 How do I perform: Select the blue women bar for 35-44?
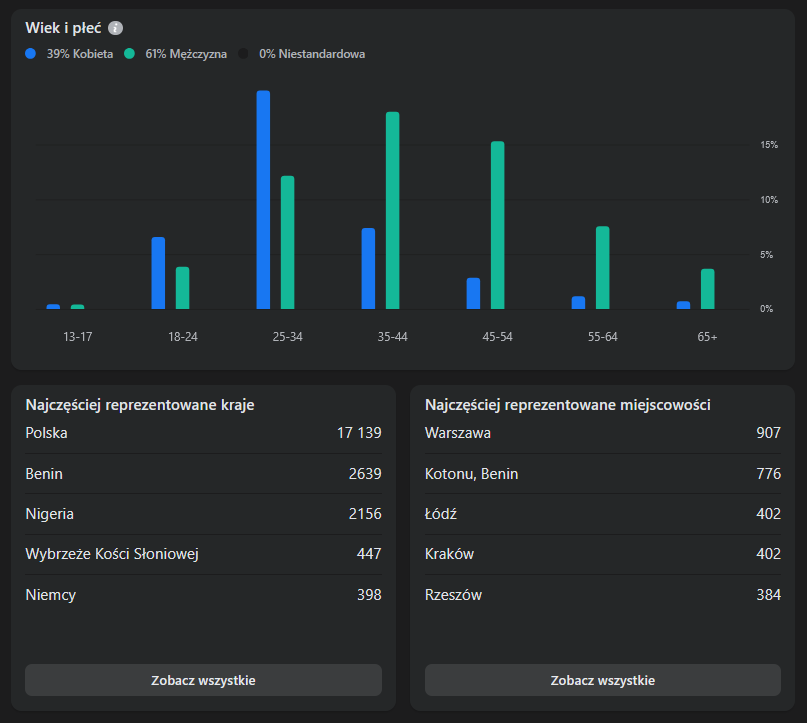368,269
